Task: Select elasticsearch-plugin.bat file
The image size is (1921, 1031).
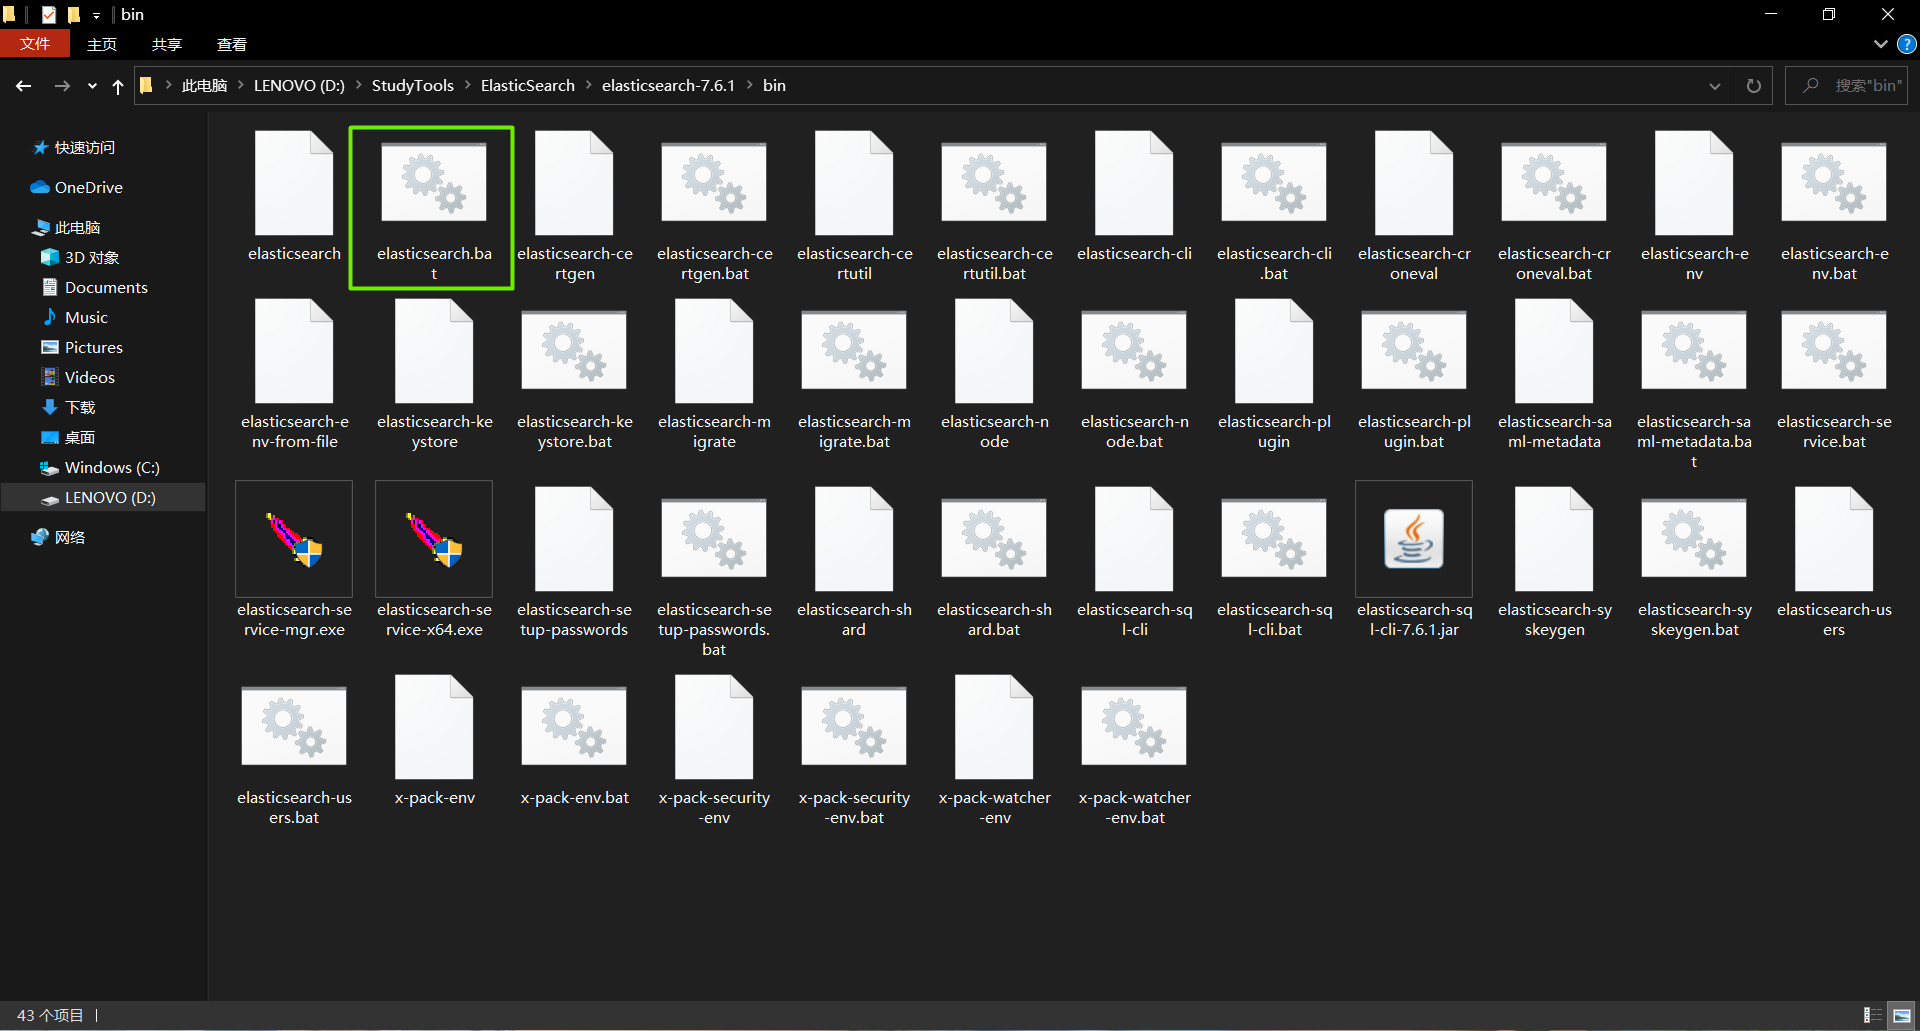Action: 1414,376
